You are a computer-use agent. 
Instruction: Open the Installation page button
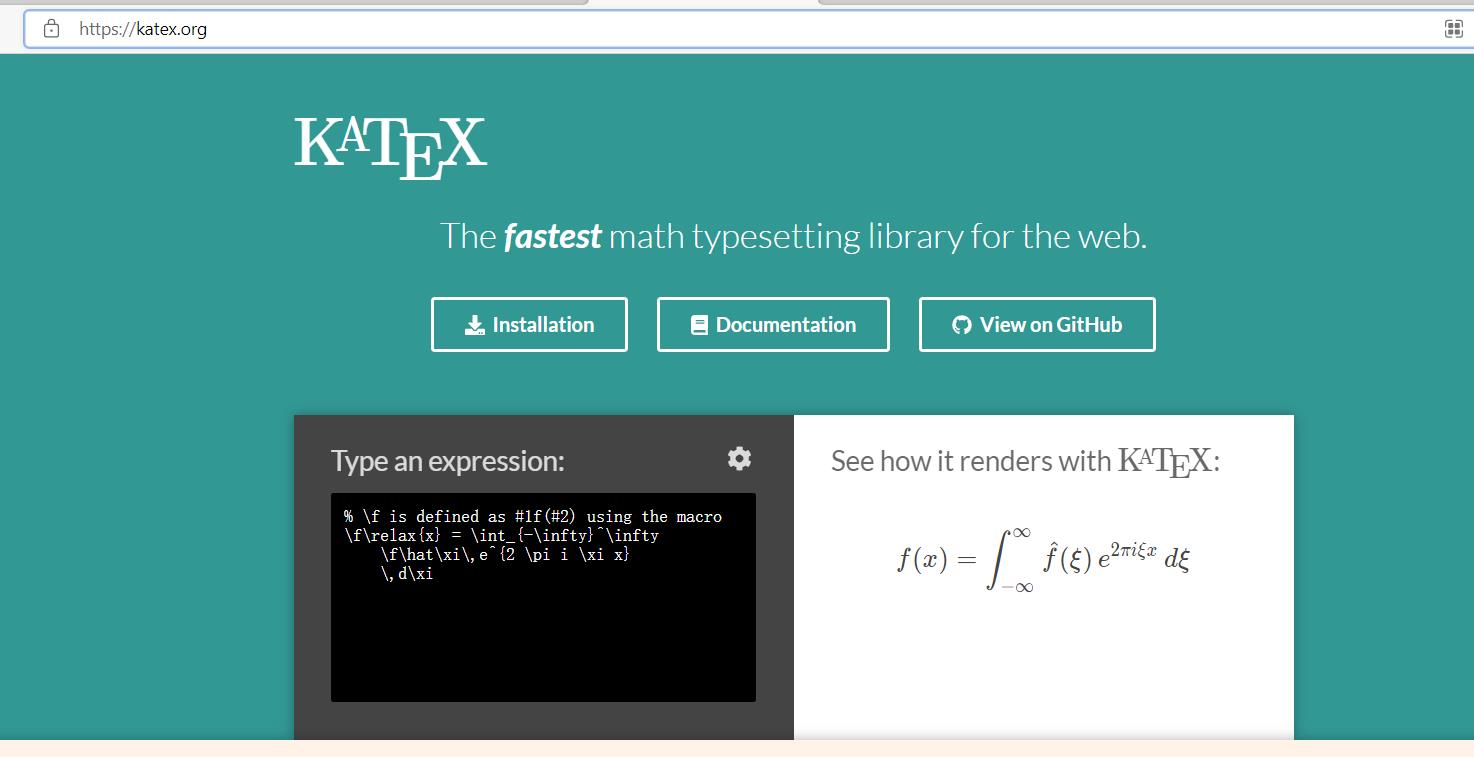coord(529,324)
